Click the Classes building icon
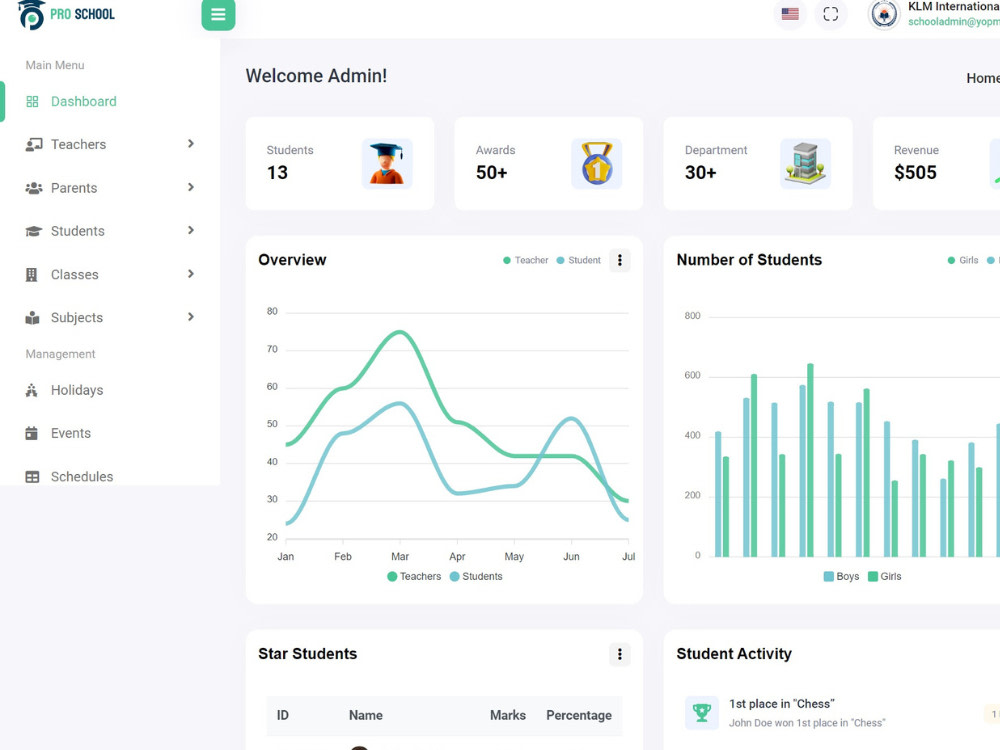1000x750 pixels. 31,275
